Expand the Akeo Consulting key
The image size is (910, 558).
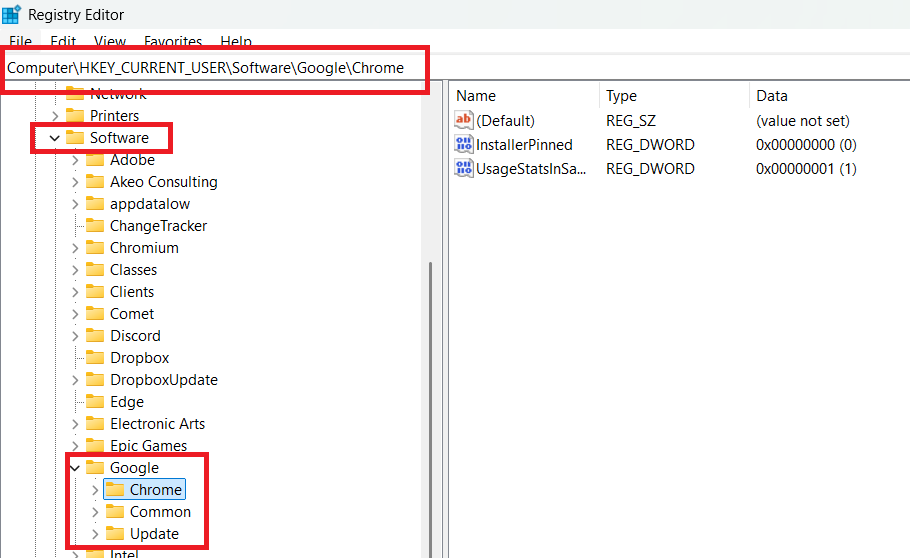(x=75, y=182)
